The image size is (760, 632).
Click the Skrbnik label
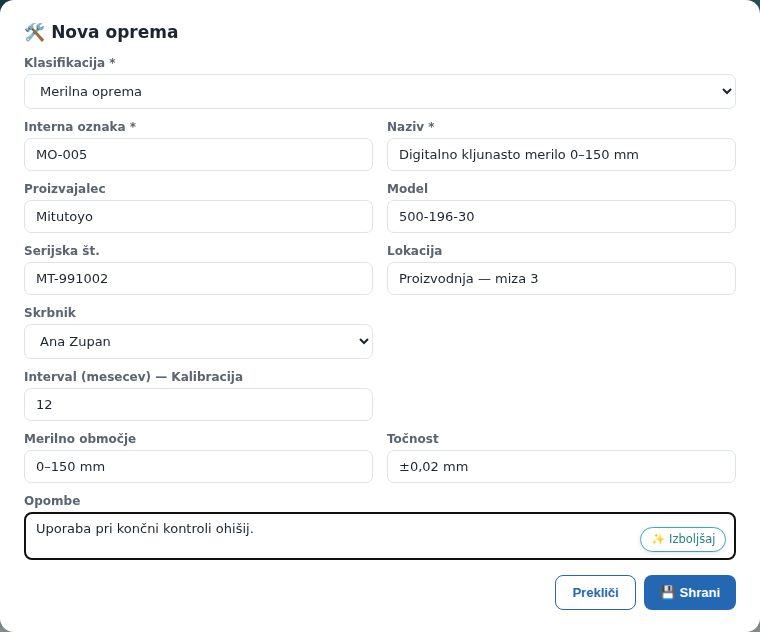(x=50, y=313)
